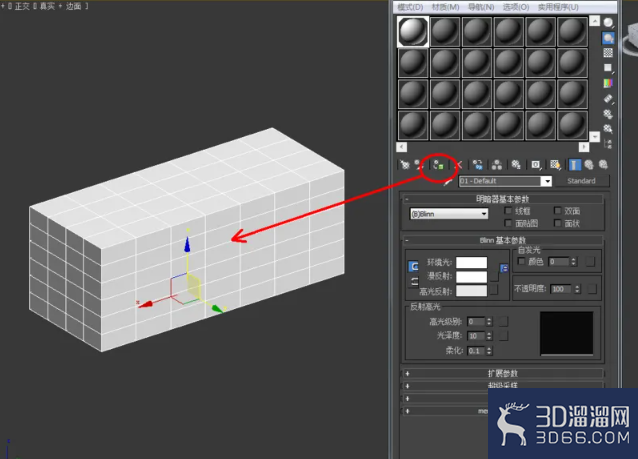Viewport: 638px width, 459px height.
Task: Check 自发光 颜色 checkbox
Action: pos(522,261)
